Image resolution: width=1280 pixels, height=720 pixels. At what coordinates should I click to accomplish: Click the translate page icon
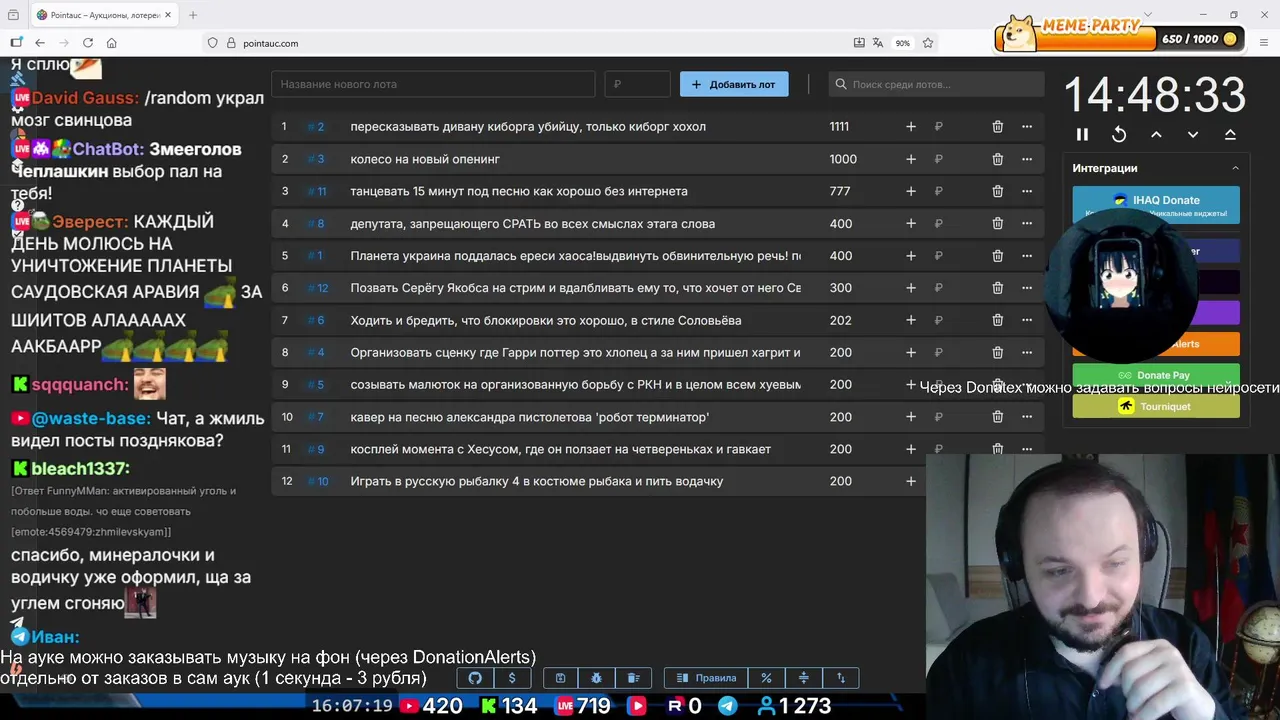coord(878,43)
